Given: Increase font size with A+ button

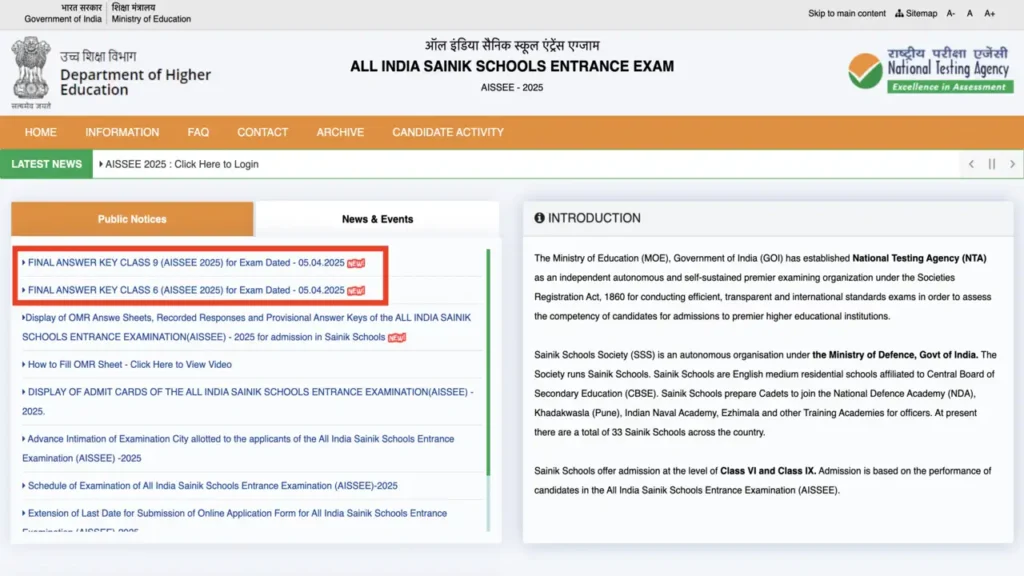Looking at the screenshot, I should 990,13.
